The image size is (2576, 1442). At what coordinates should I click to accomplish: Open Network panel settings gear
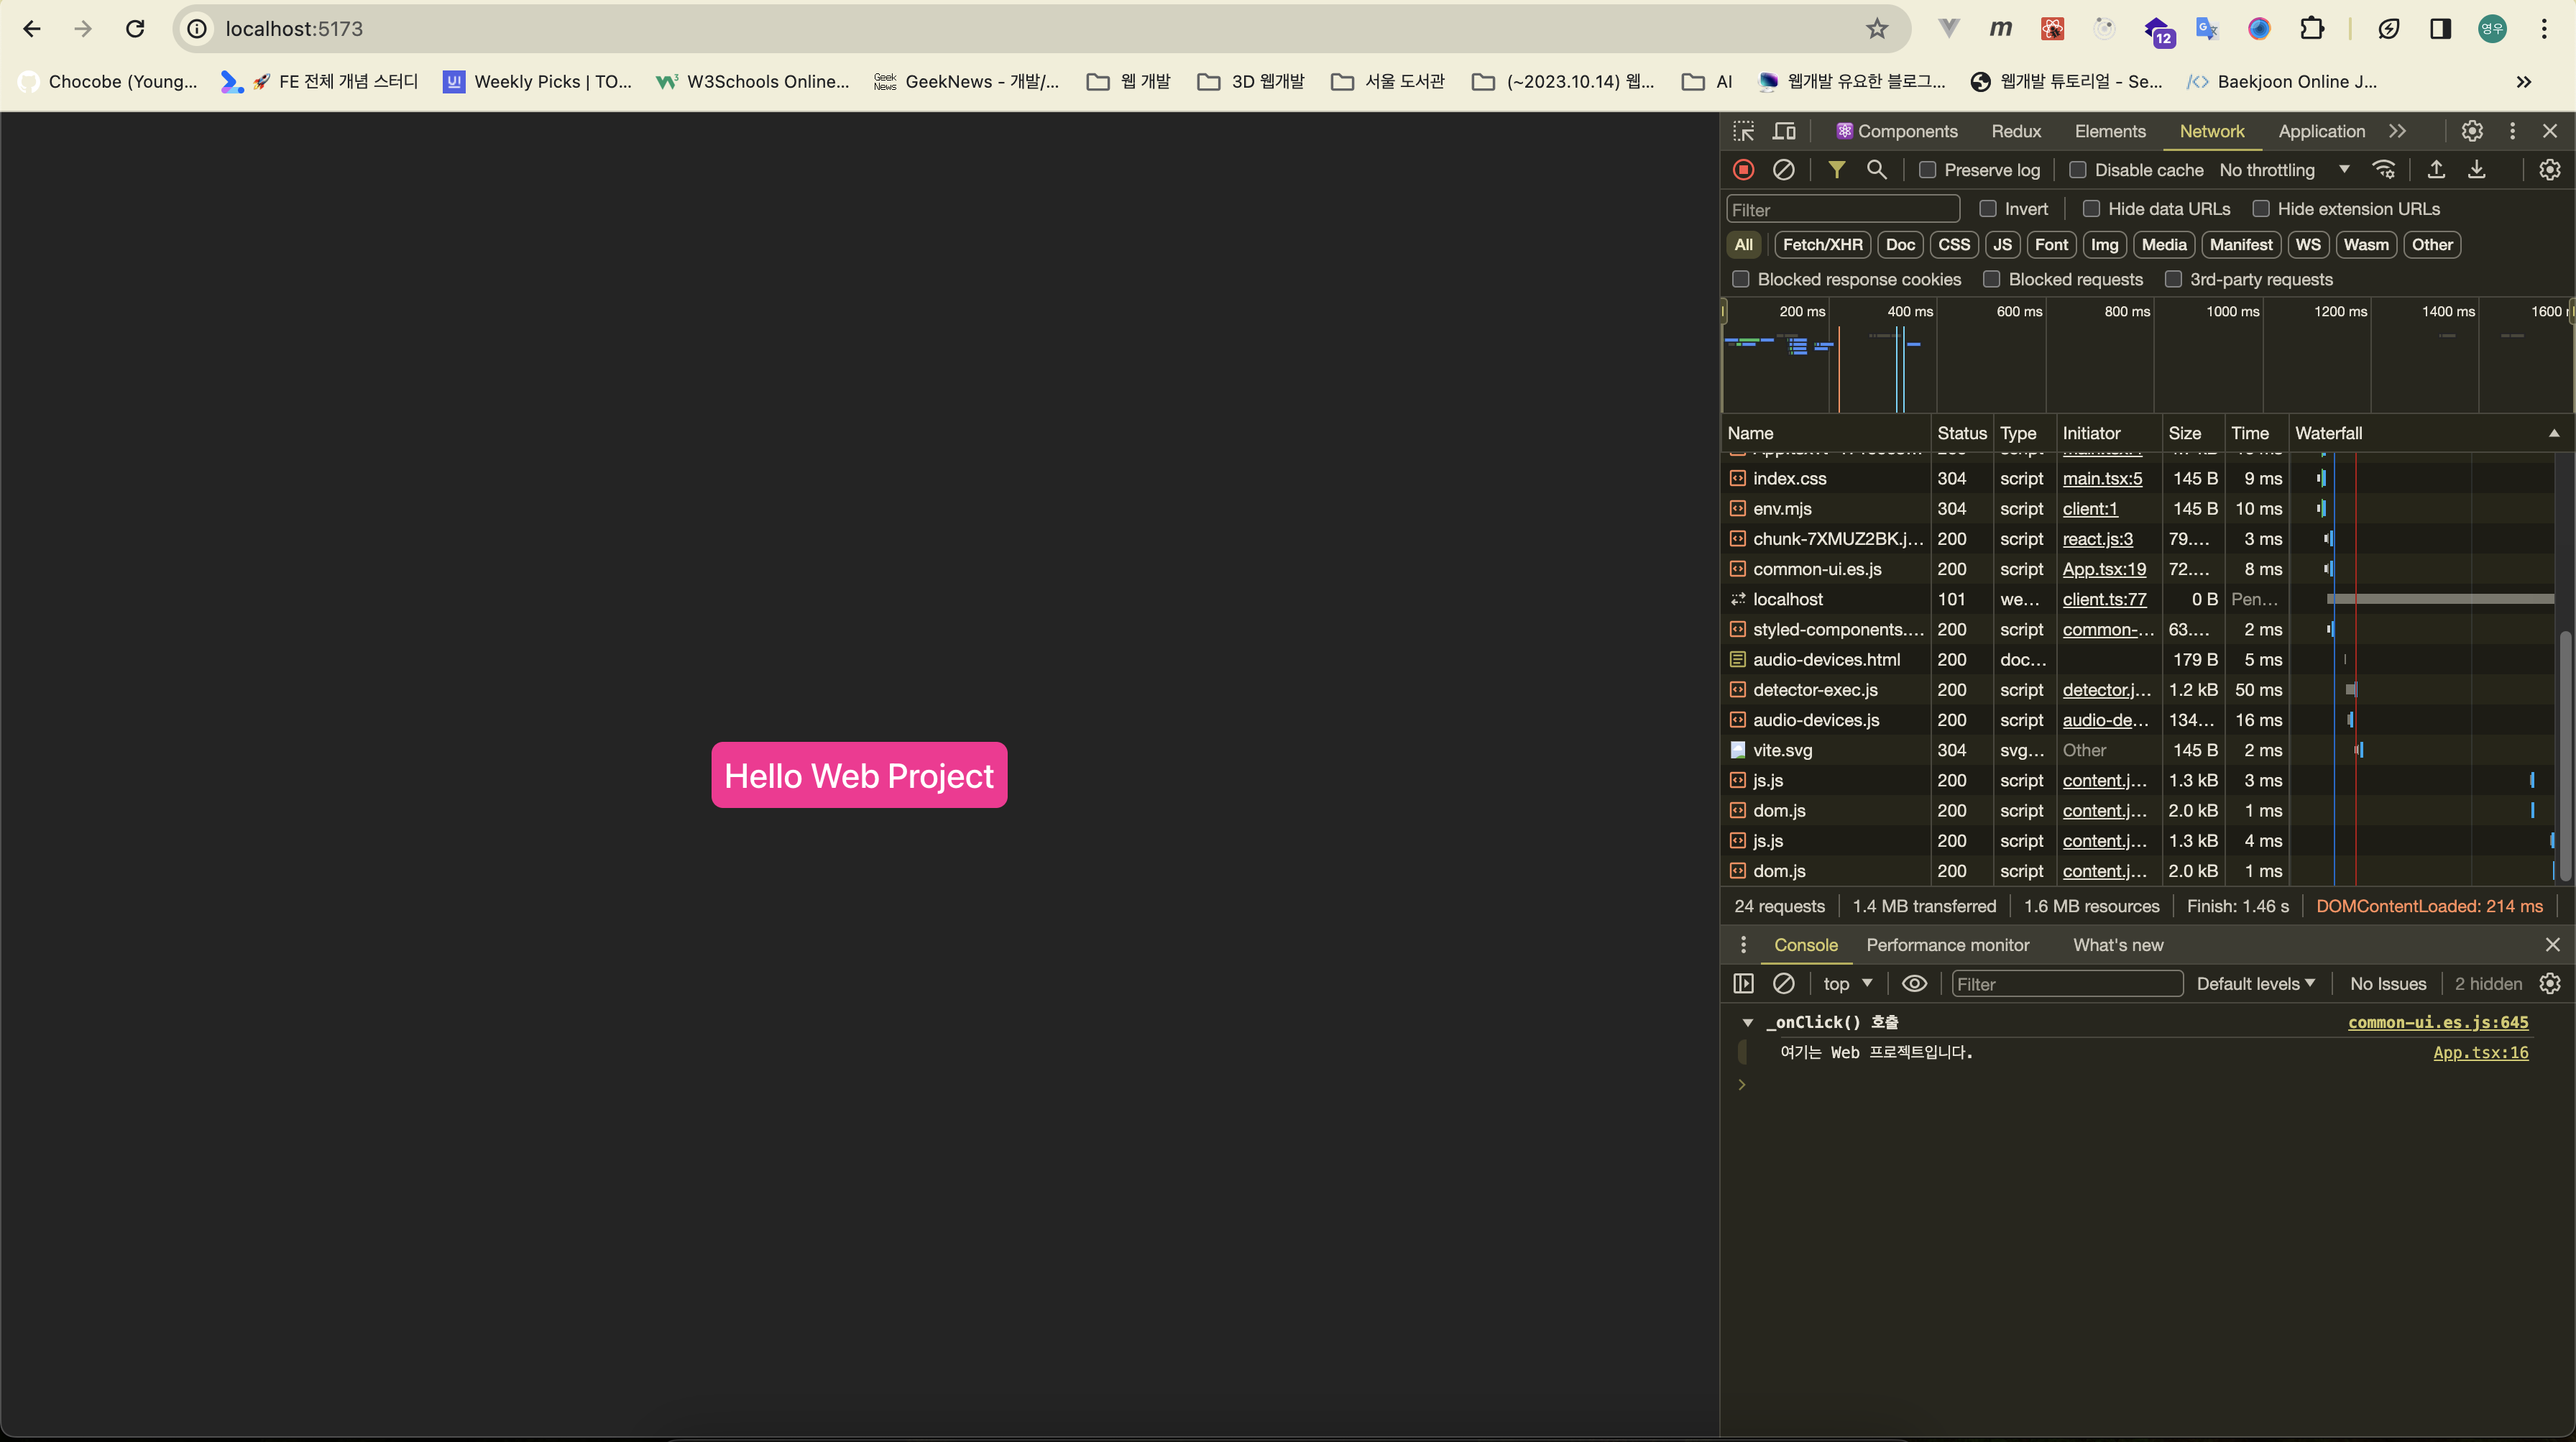[x=2550, y=170]
